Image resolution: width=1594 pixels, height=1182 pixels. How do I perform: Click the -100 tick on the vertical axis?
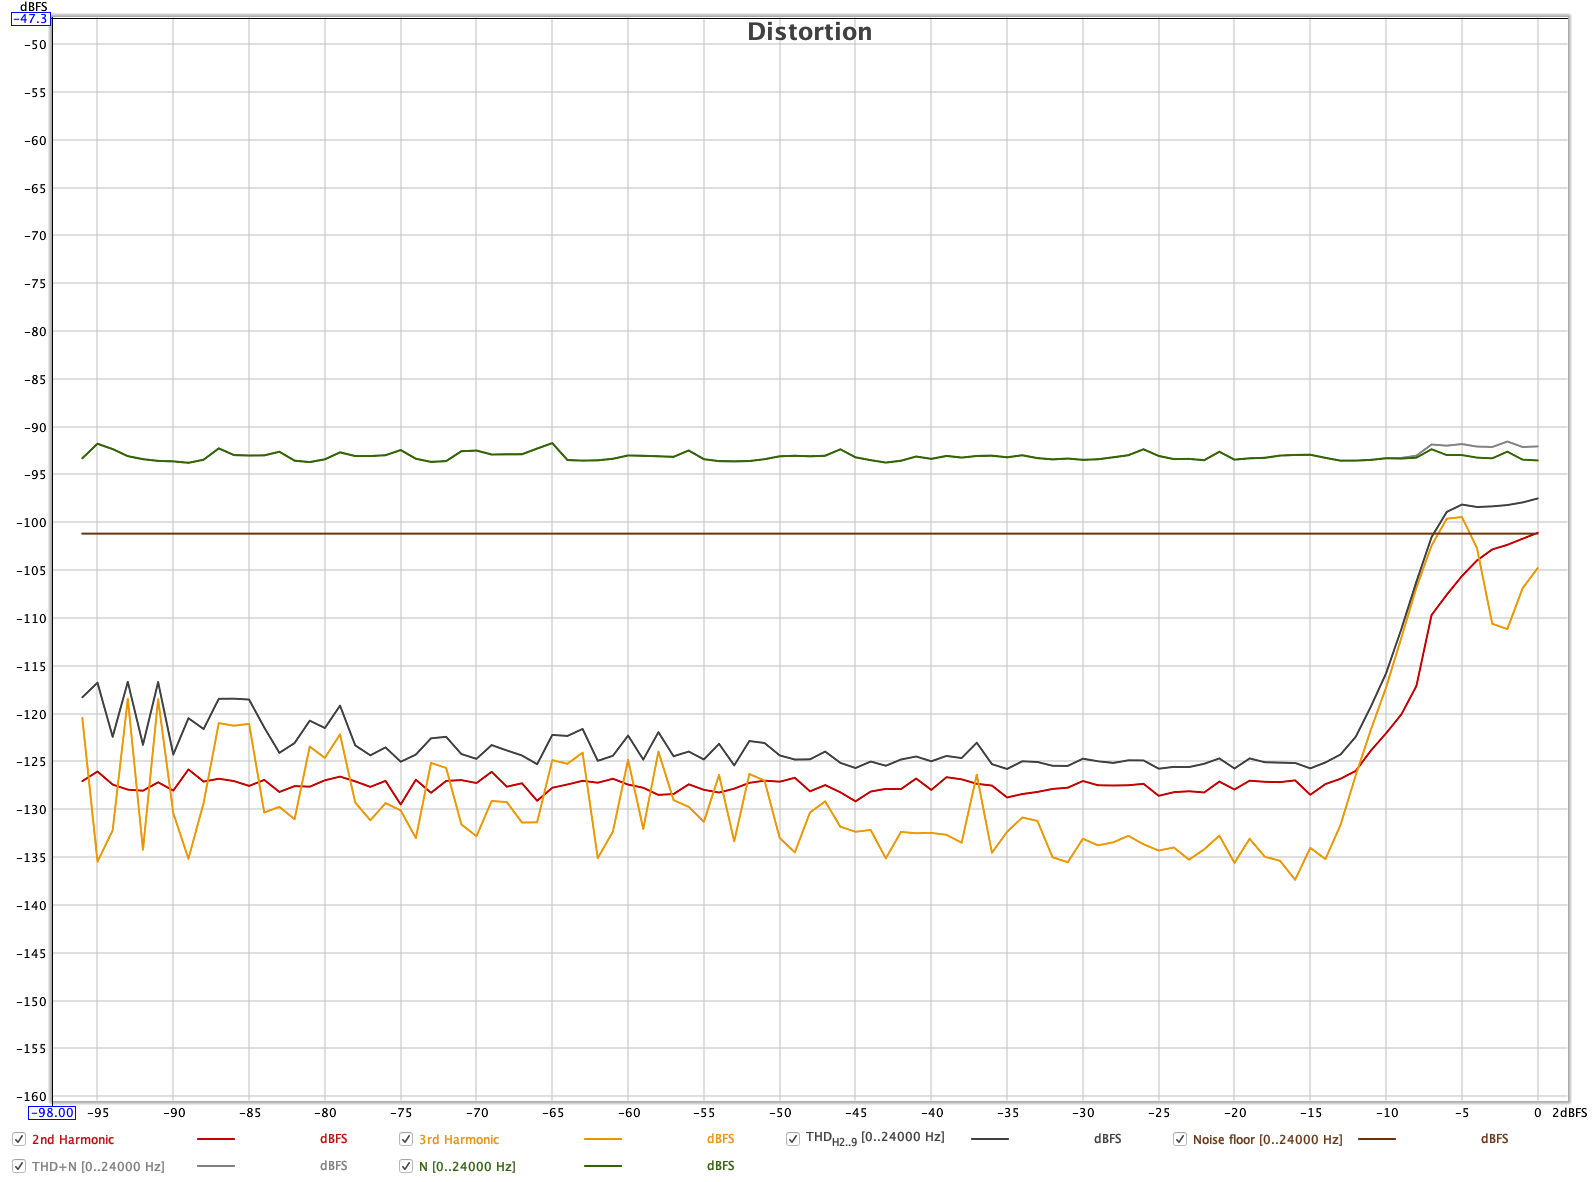tap(32, 523)
